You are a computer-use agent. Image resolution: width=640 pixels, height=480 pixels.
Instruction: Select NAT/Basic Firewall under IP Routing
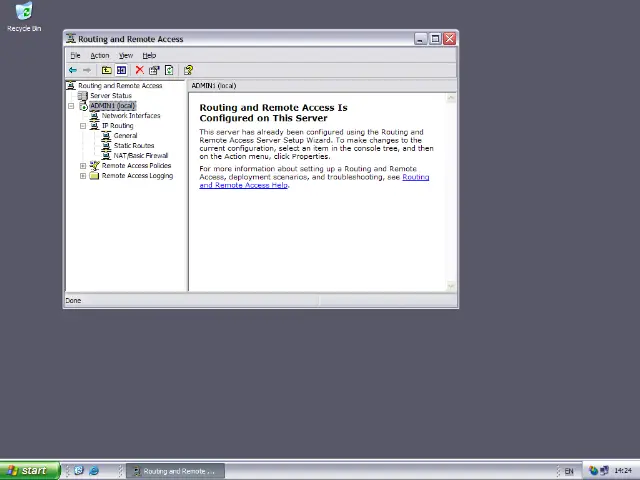click(x=140, y=156)
